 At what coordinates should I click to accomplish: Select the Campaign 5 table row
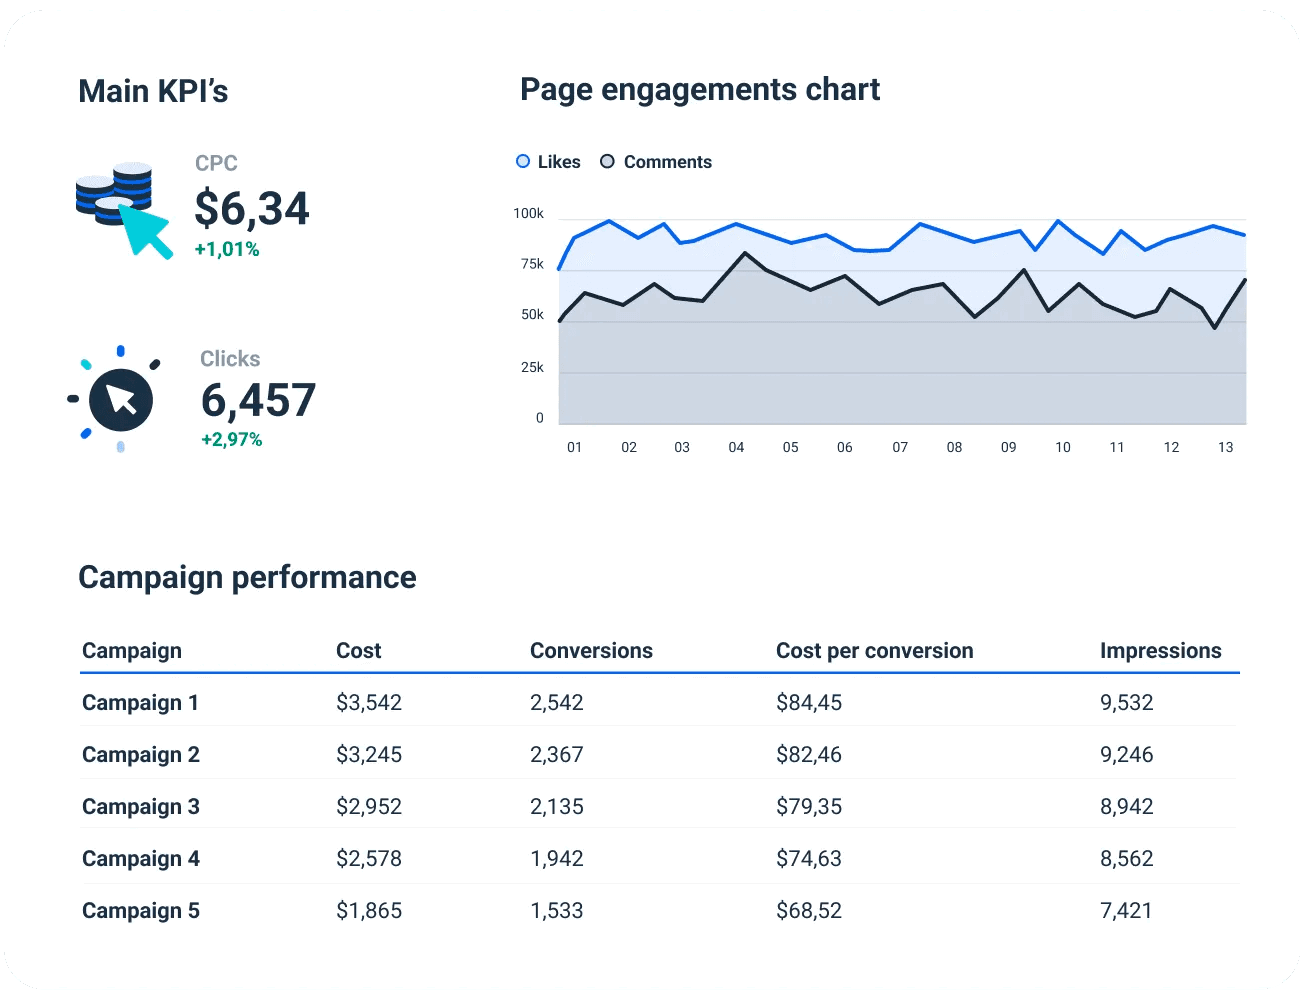140,910
